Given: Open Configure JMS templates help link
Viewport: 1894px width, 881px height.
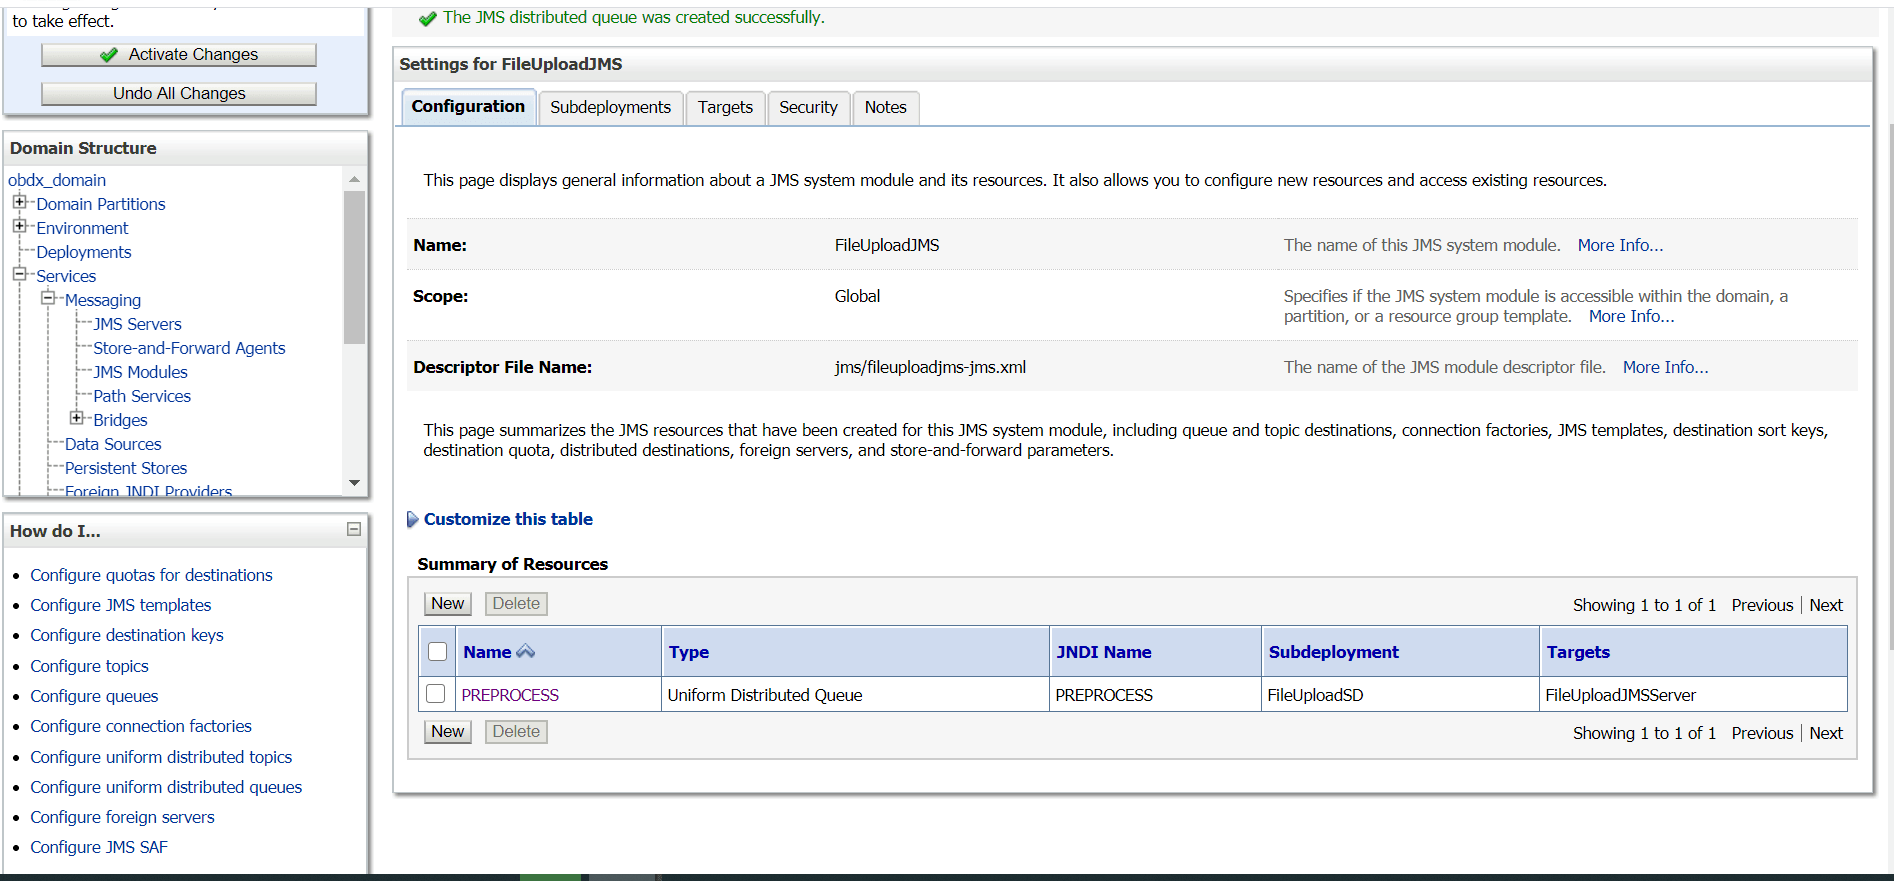Looking at the screenshot, I should coord(121,605).
